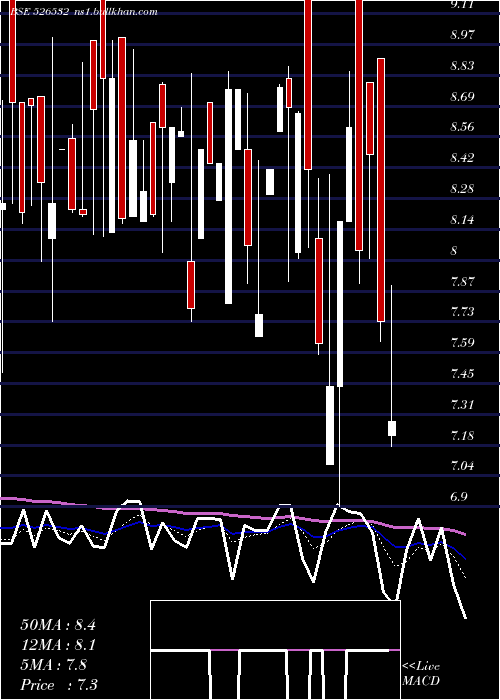Click the 7.45 price axis label

point(463,373)
